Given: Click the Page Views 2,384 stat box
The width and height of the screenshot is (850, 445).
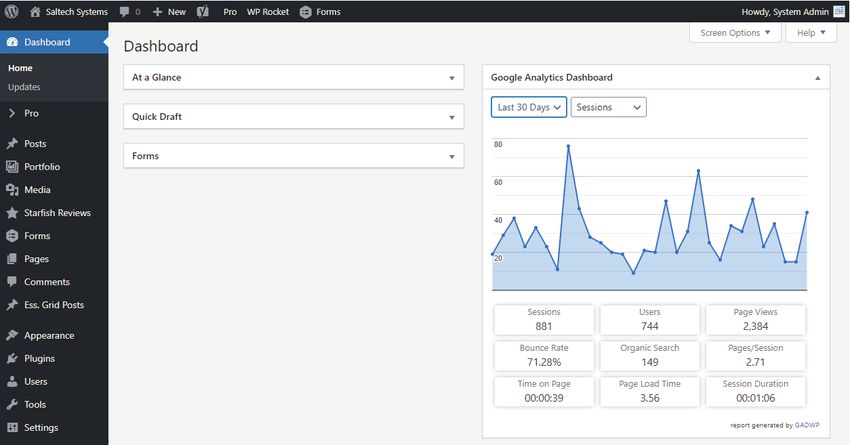Looking at the screenshot, I should 755,319.
